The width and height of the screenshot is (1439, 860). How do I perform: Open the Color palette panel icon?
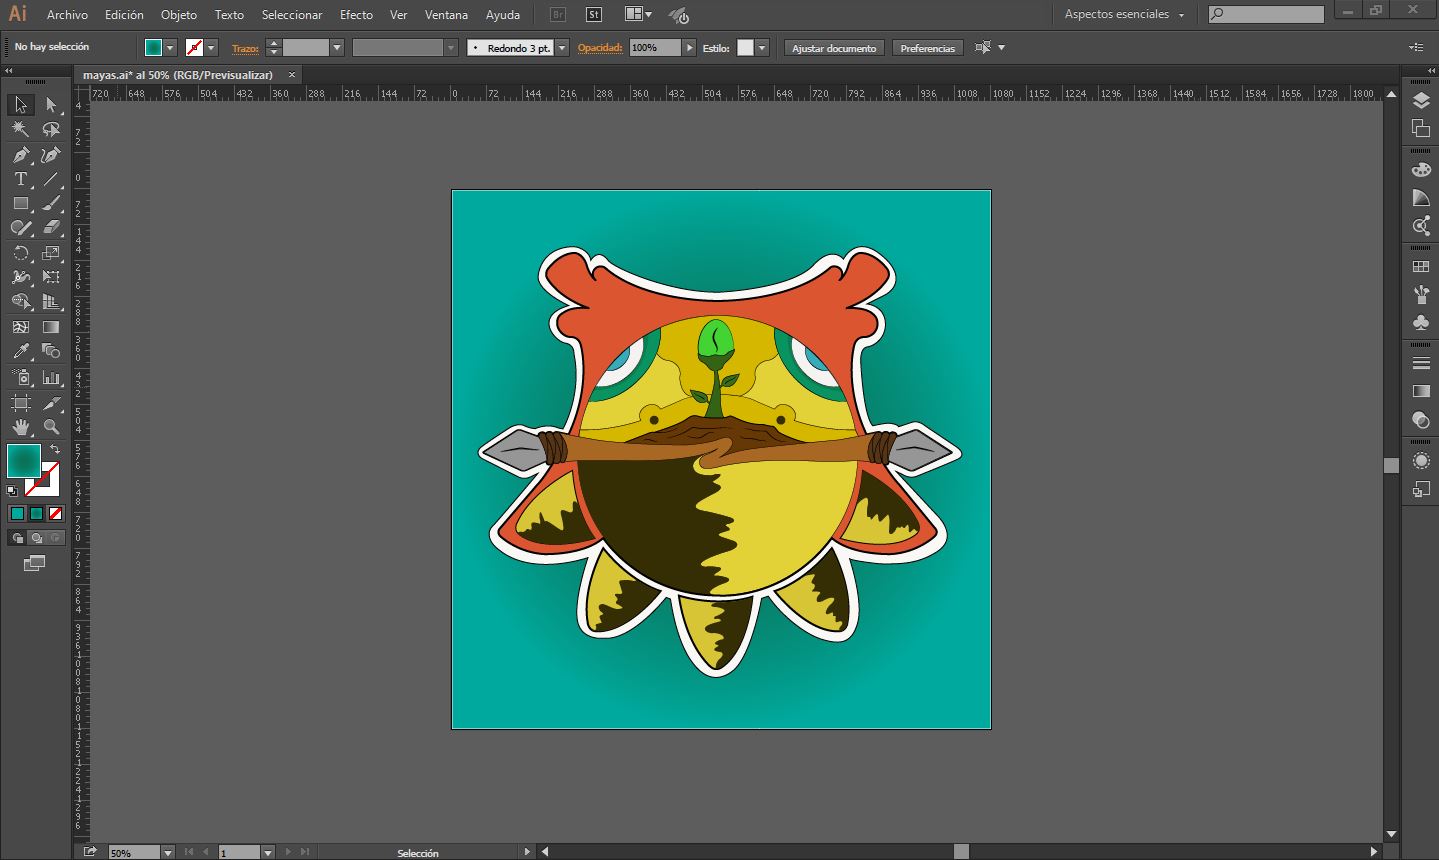coord(1421,170)
